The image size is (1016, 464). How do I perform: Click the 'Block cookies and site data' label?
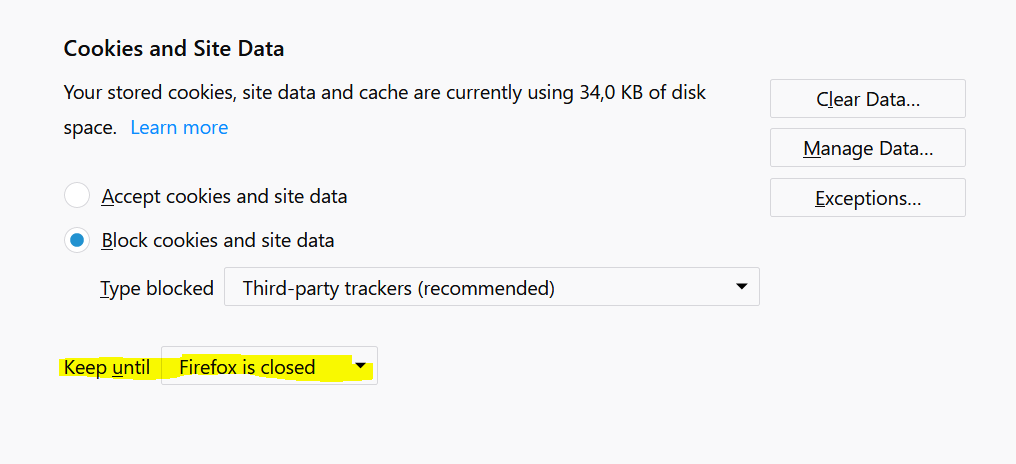pyautogui.click(x=218, y=241)
